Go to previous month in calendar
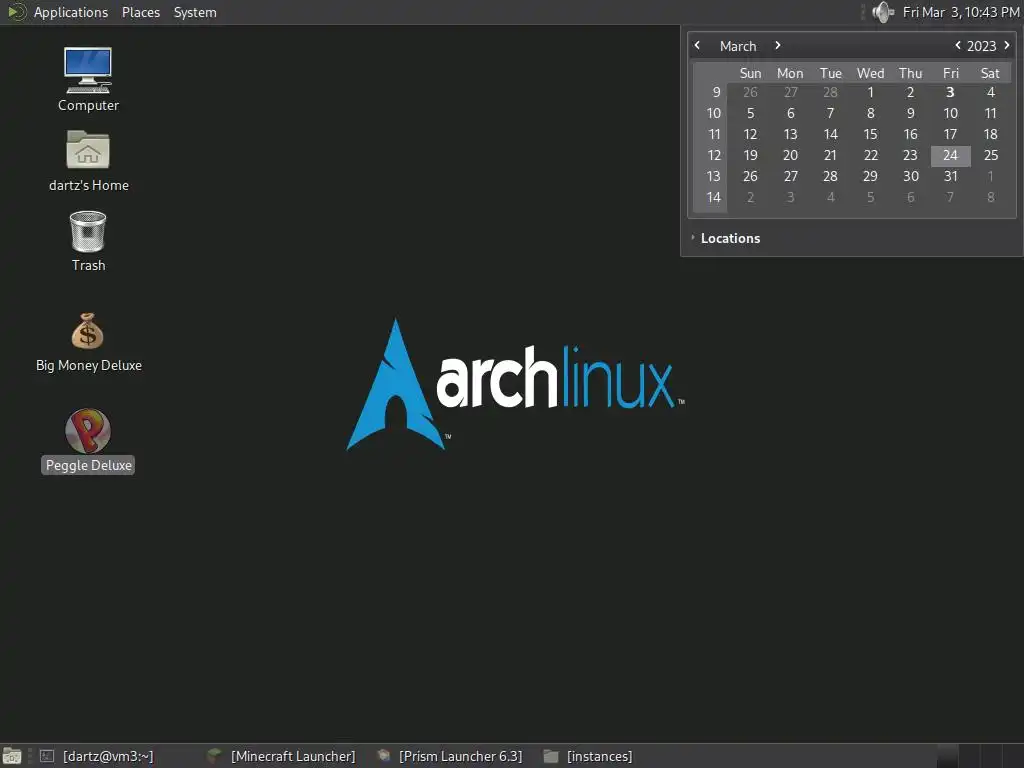 [x=697, y=45]
